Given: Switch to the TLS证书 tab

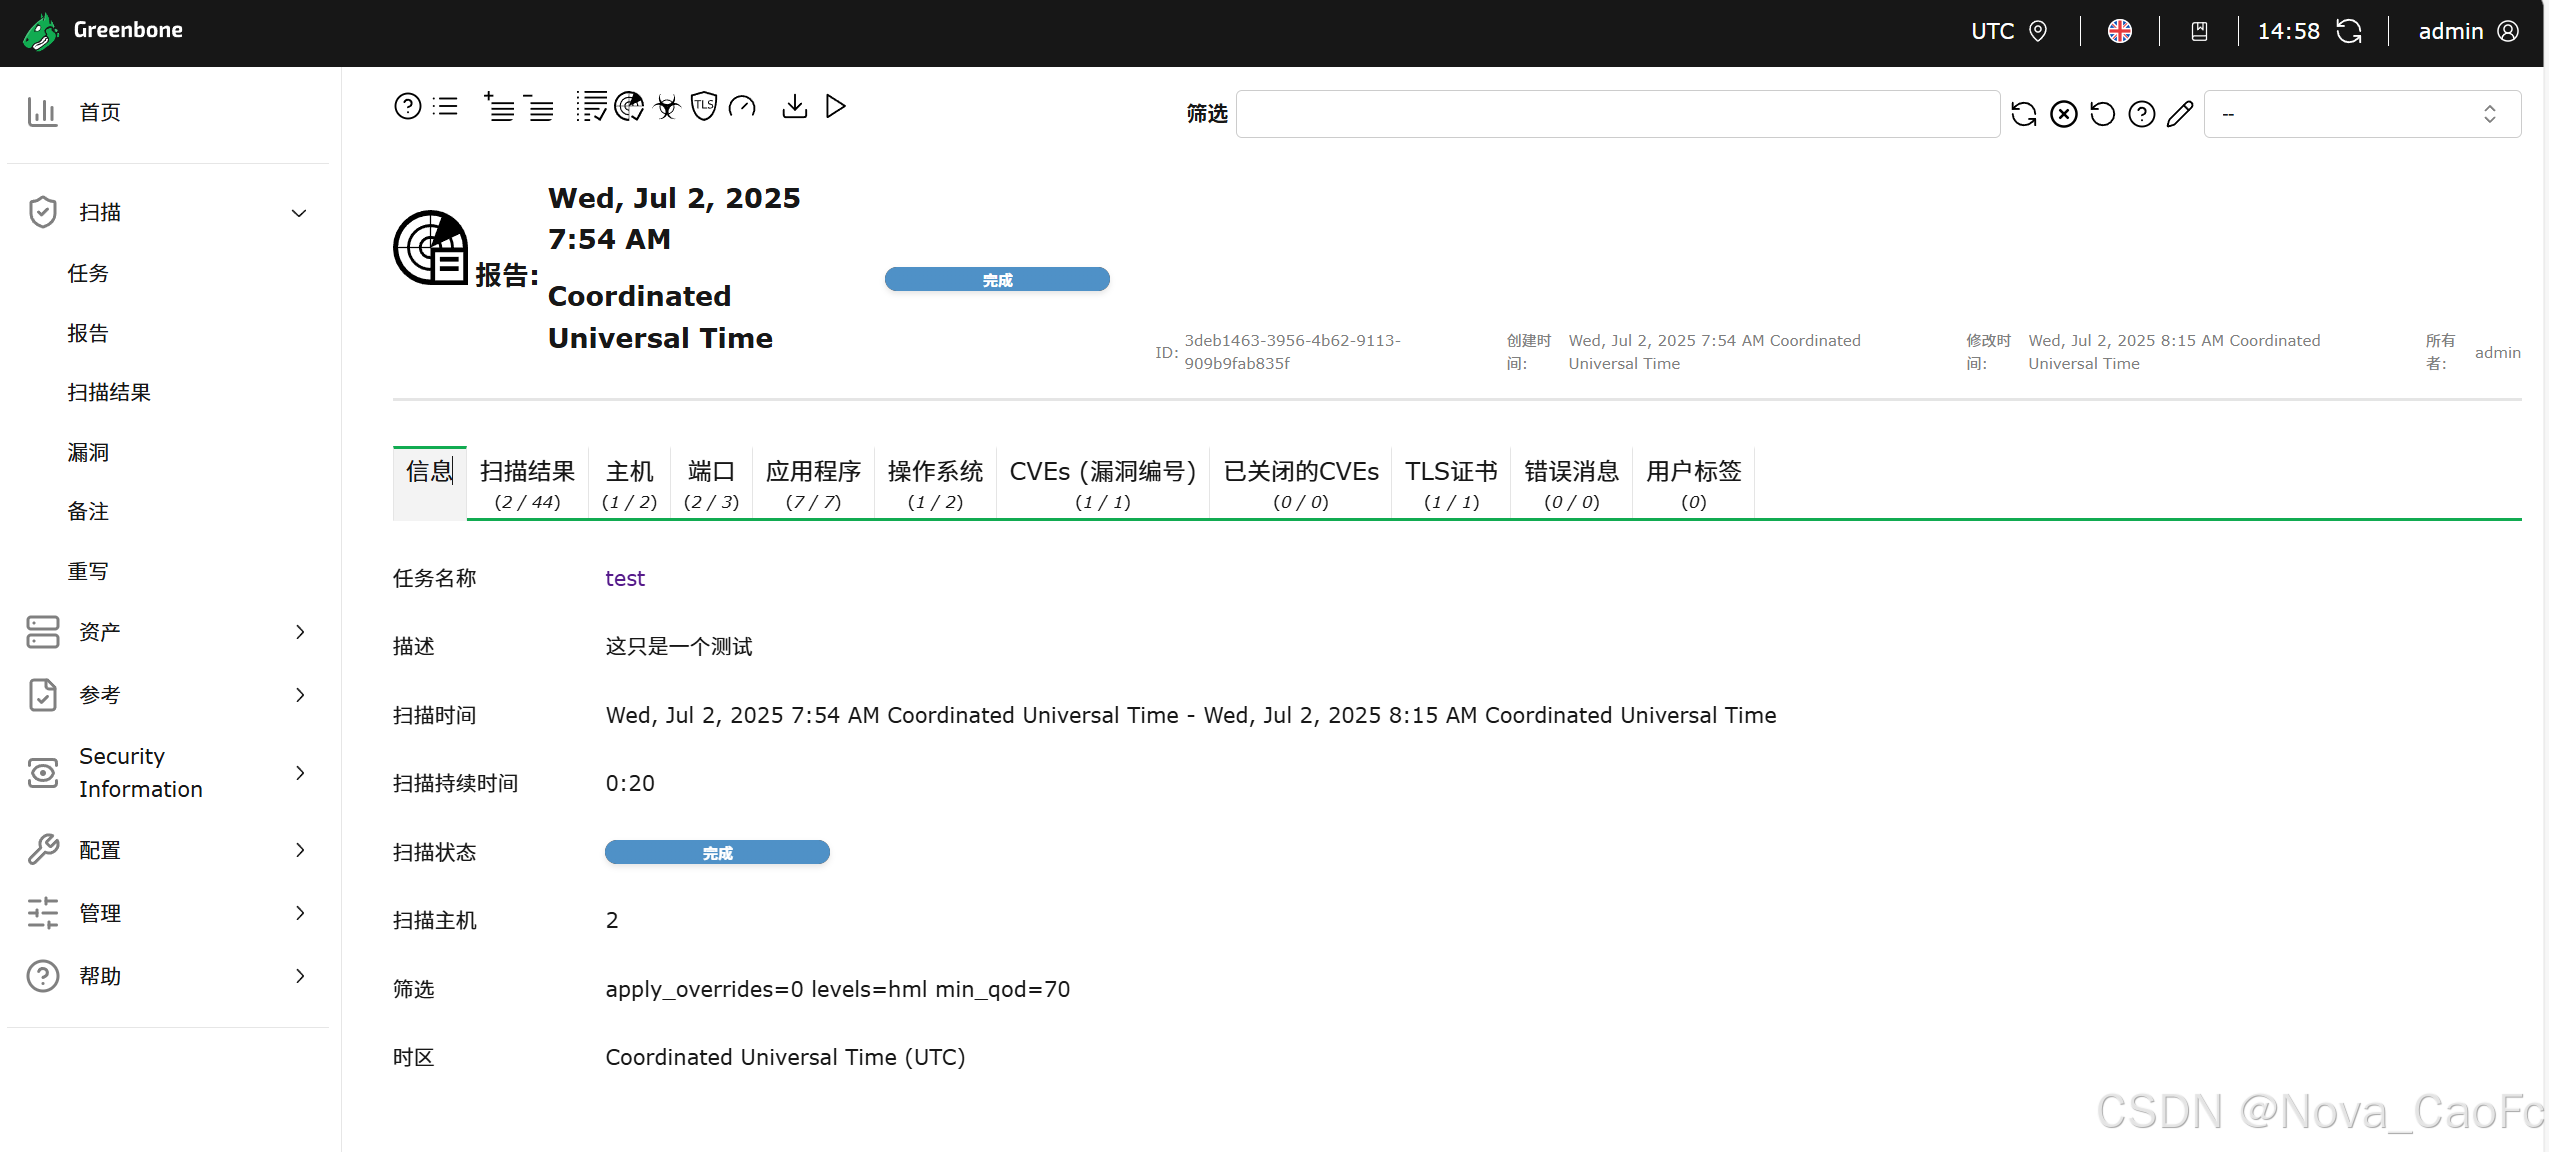Looking at the screenshot, I should (x=1450, y=483).
